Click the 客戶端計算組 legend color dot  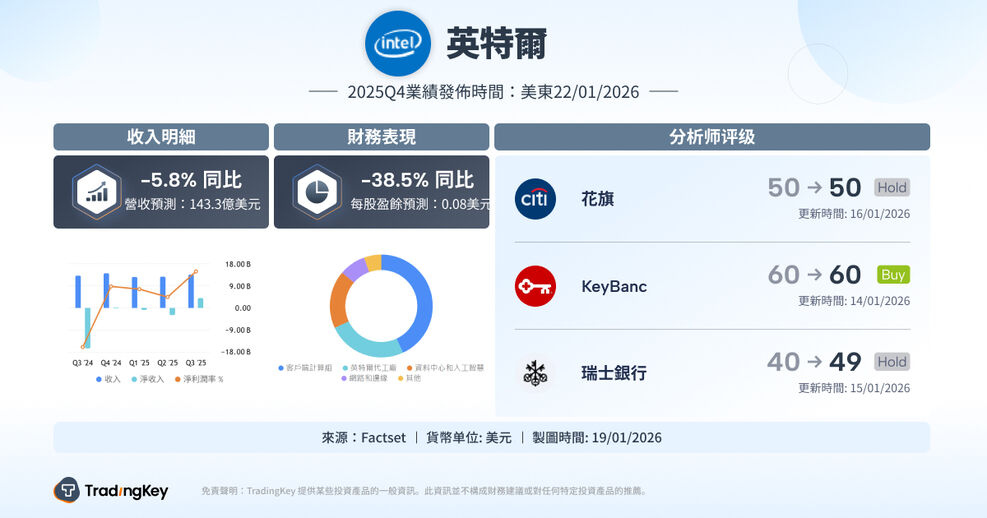coord(281,368)
